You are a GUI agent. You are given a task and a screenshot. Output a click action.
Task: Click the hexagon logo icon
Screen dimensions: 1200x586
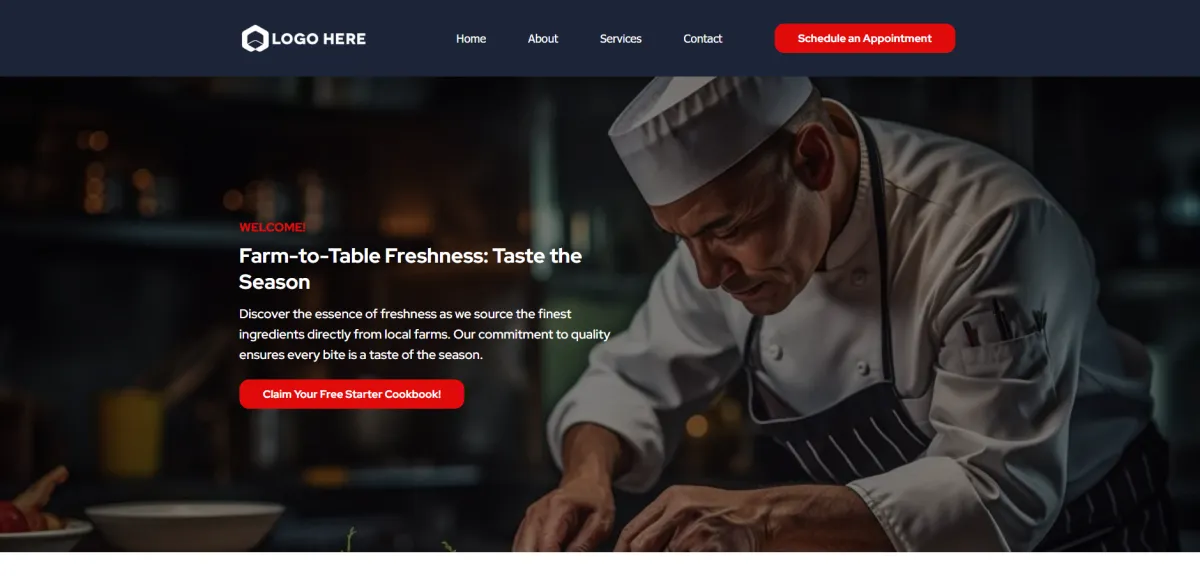[255, 39]
